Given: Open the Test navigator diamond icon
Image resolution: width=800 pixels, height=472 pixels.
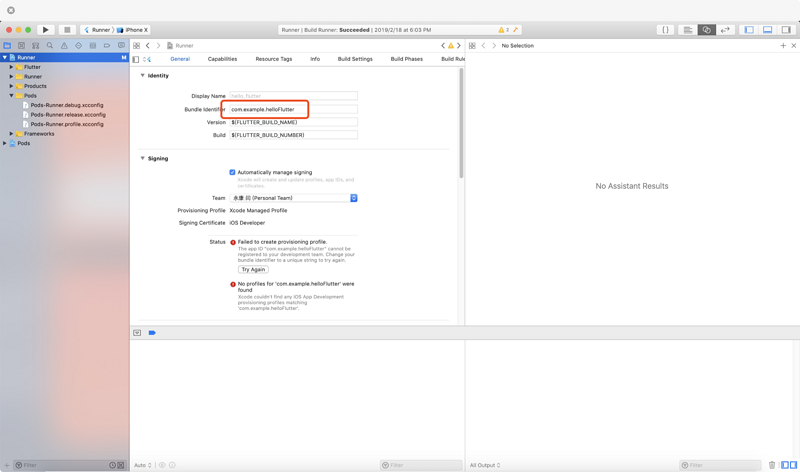Looking at the screenshot, I should (79, 45).
